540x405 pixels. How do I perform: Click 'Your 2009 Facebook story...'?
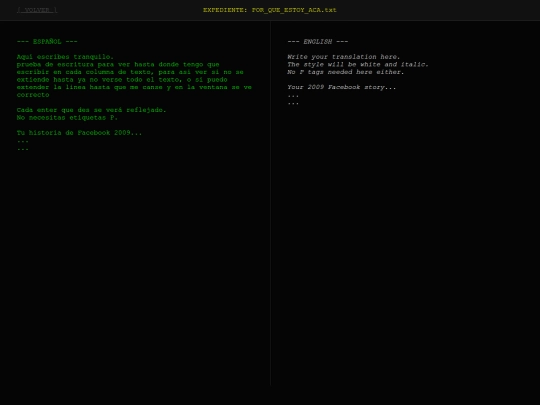coord(342,87)
